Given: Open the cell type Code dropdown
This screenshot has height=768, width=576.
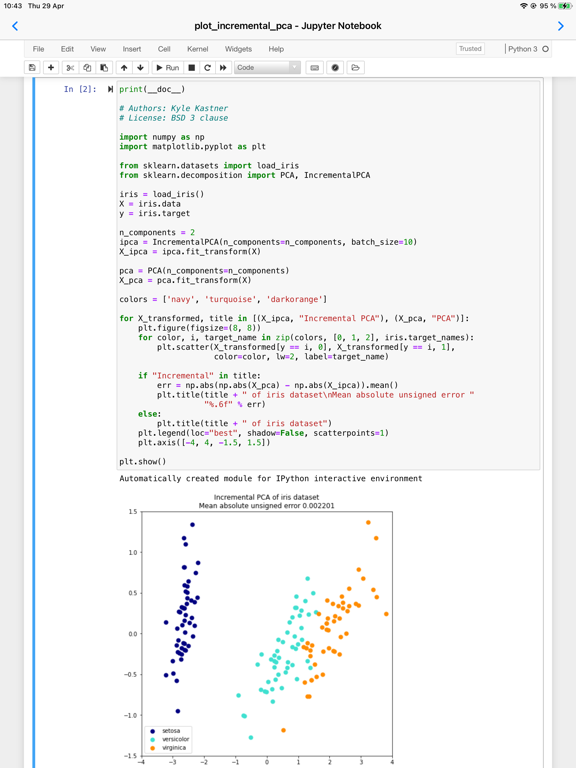Looking at the screenshot, I should coord(267,68).
